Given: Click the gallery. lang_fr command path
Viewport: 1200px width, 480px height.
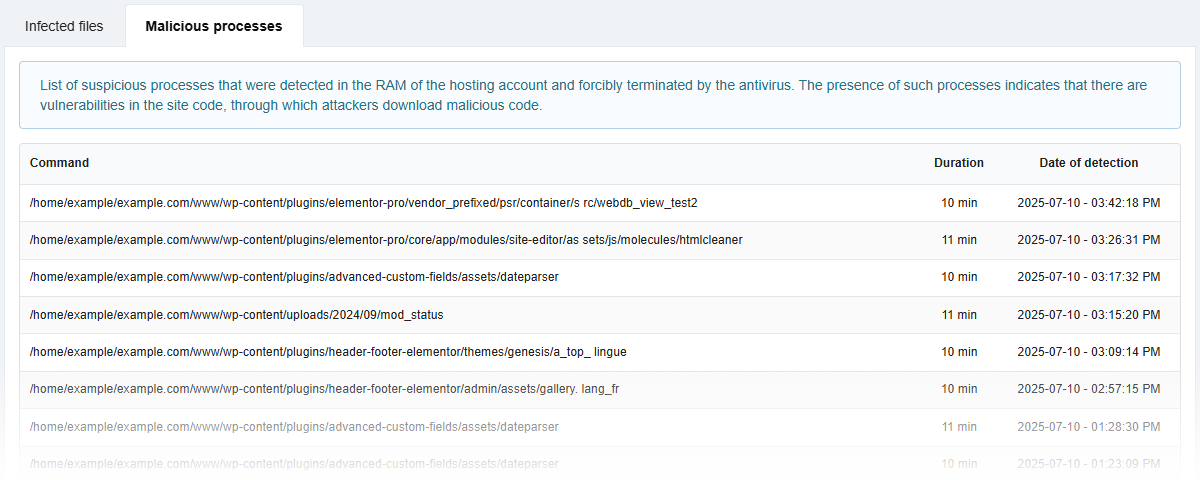Looking at the screenshot, I should click(x=324, y=389).
